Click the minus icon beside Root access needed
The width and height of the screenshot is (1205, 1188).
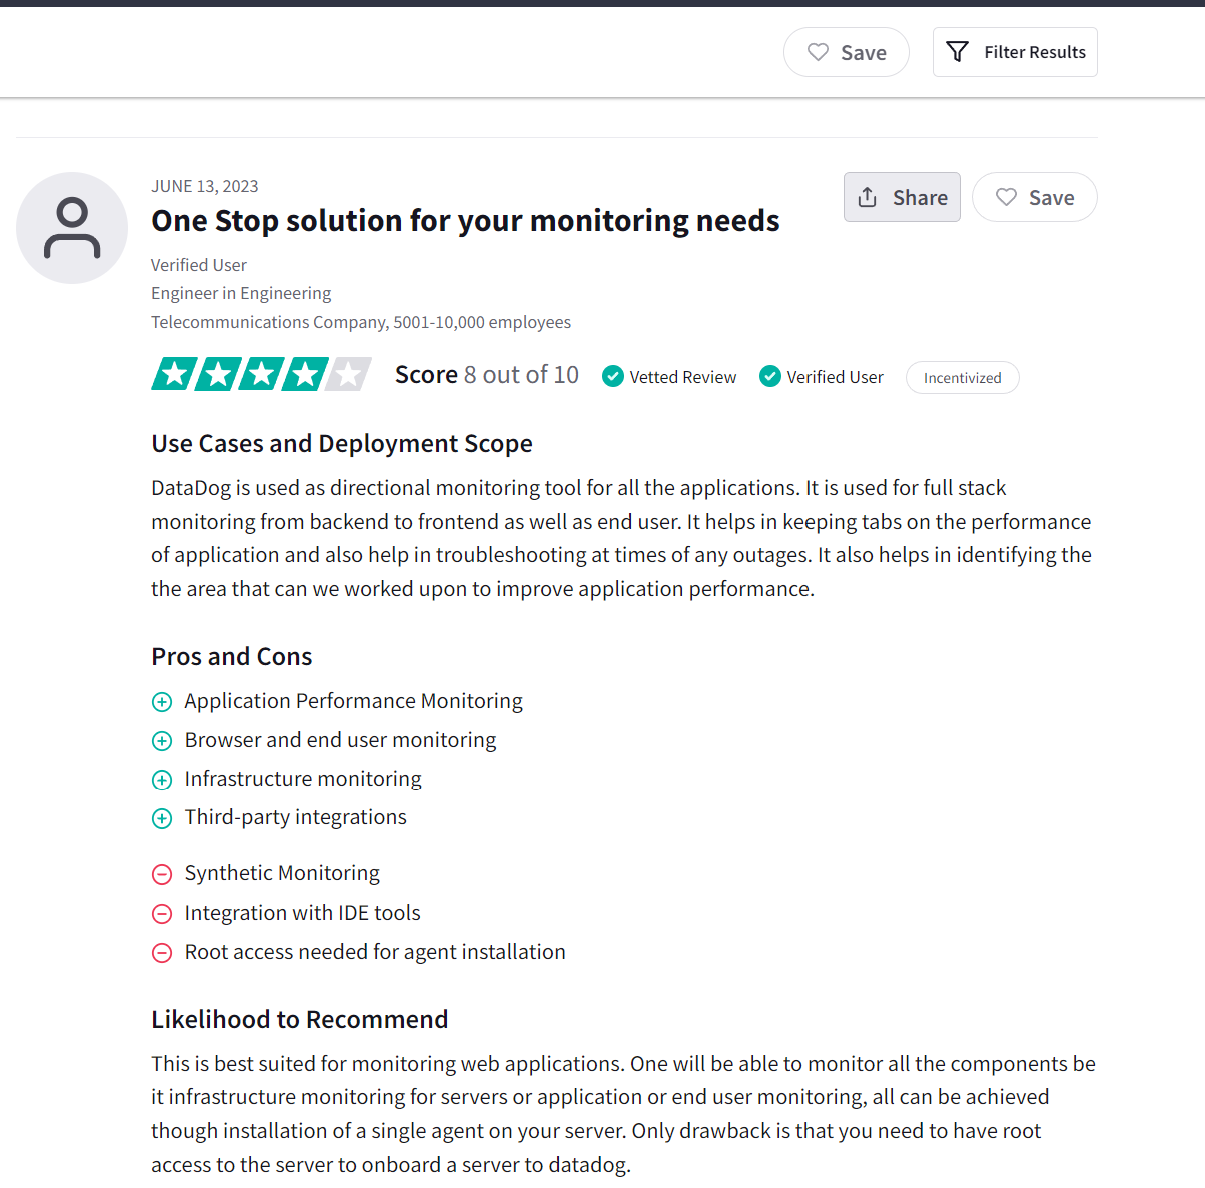[162, 953]
